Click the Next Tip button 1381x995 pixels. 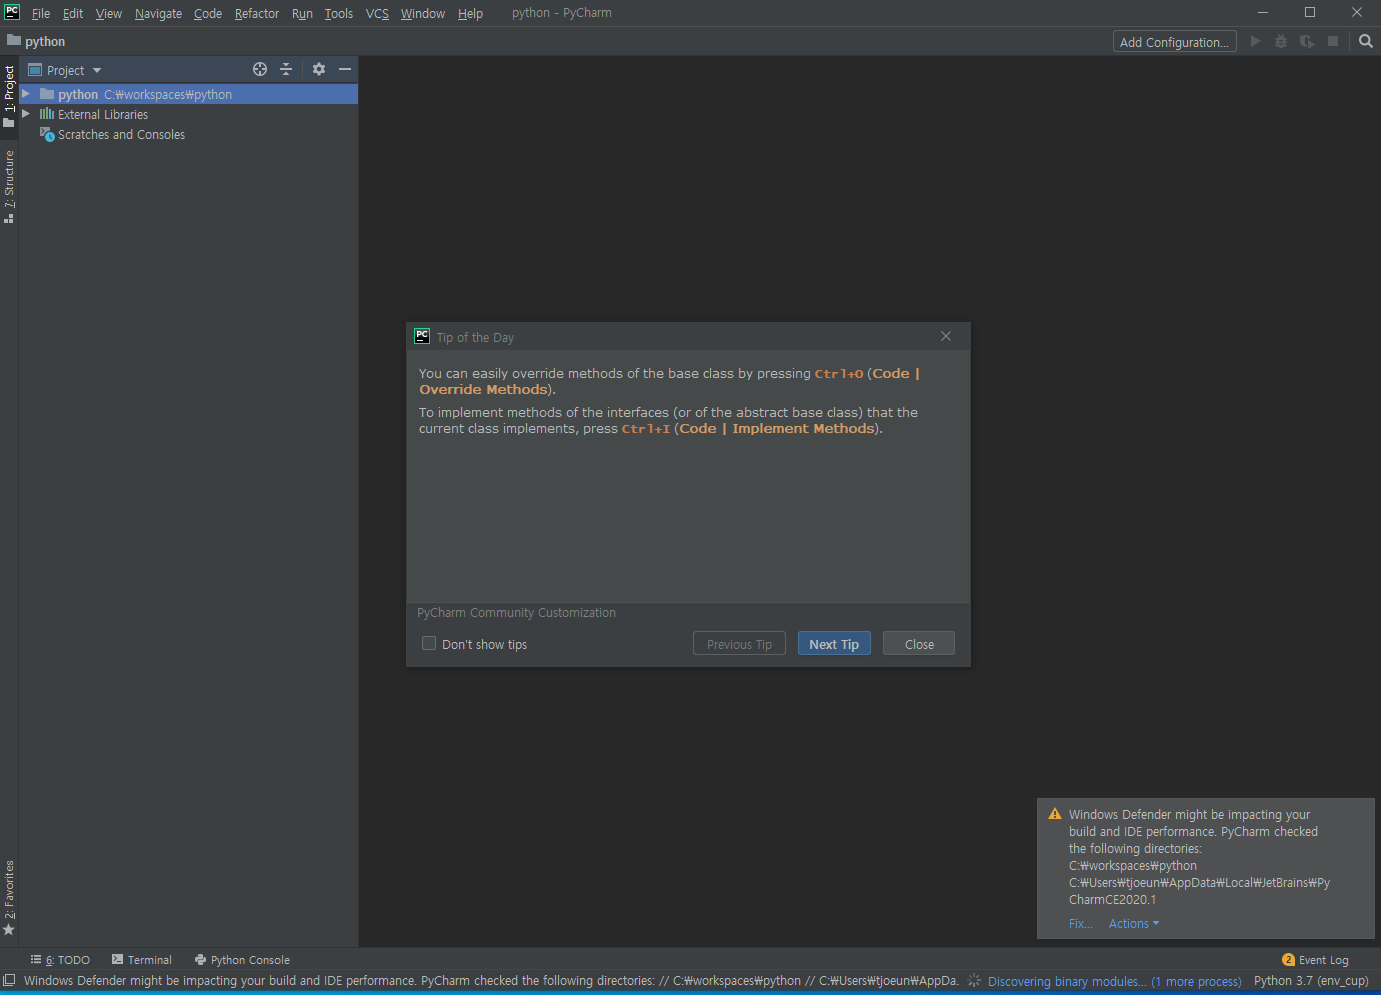tap(834, 644)
